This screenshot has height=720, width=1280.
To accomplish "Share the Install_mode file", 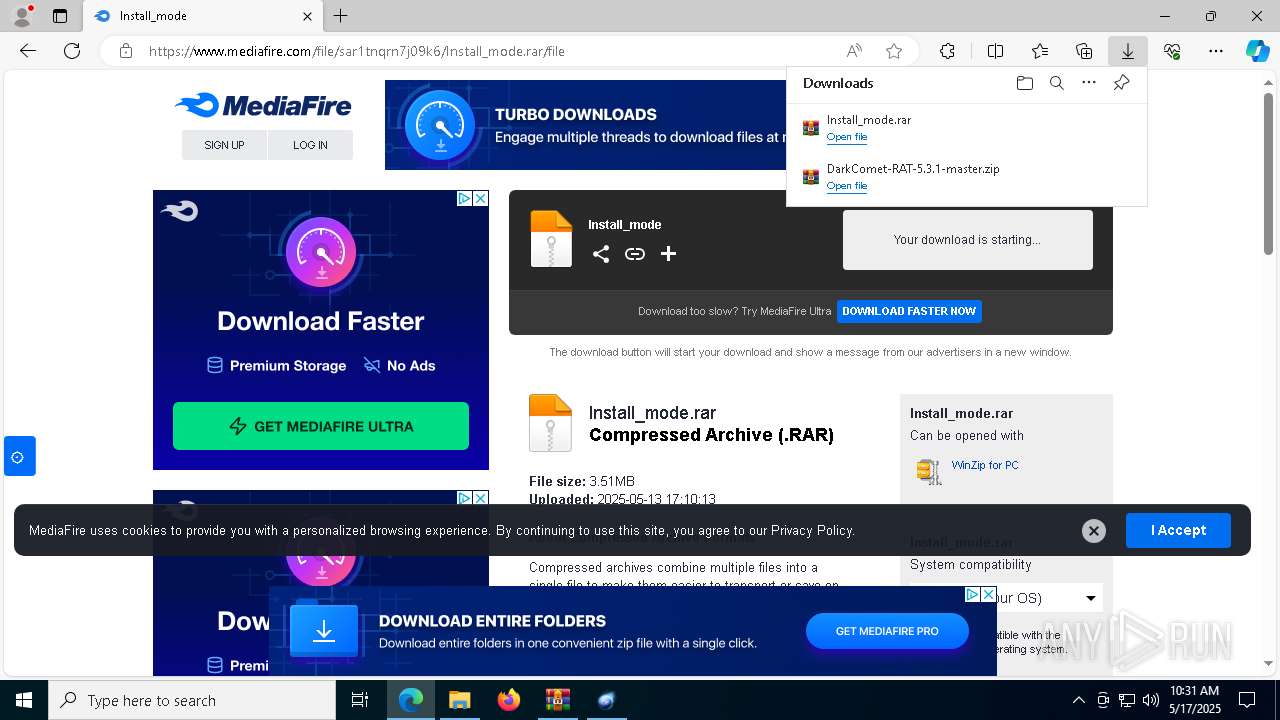I will (x=600, y=254).
